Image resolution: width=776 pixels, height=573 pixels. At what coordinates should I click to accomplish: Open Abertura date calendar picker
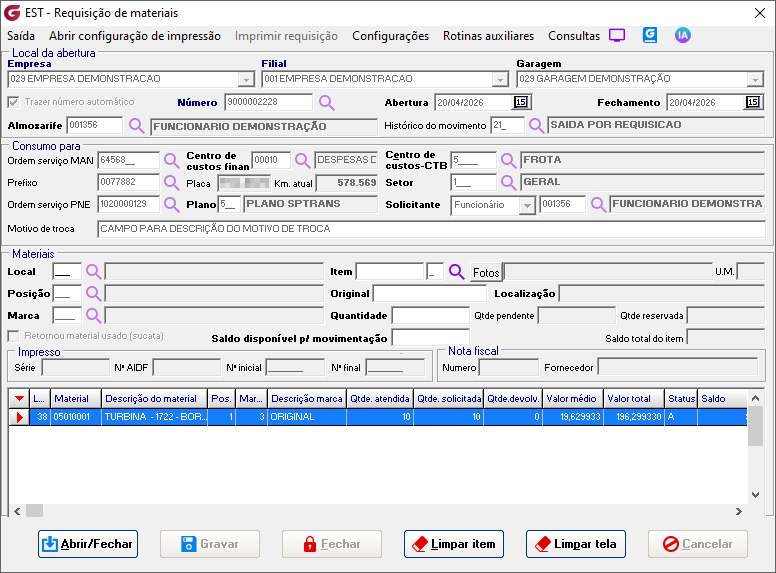pyautogui.click(x=521, y=102)
